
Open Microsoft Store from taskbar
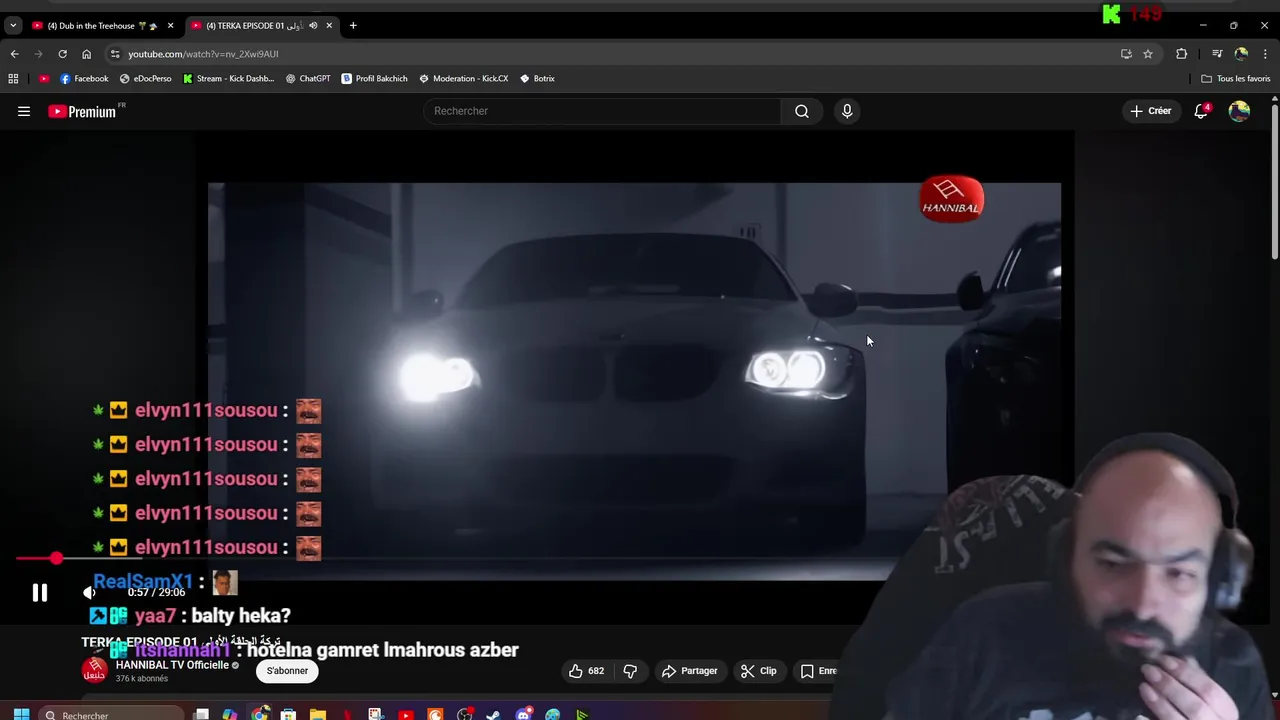coord(288,715)
